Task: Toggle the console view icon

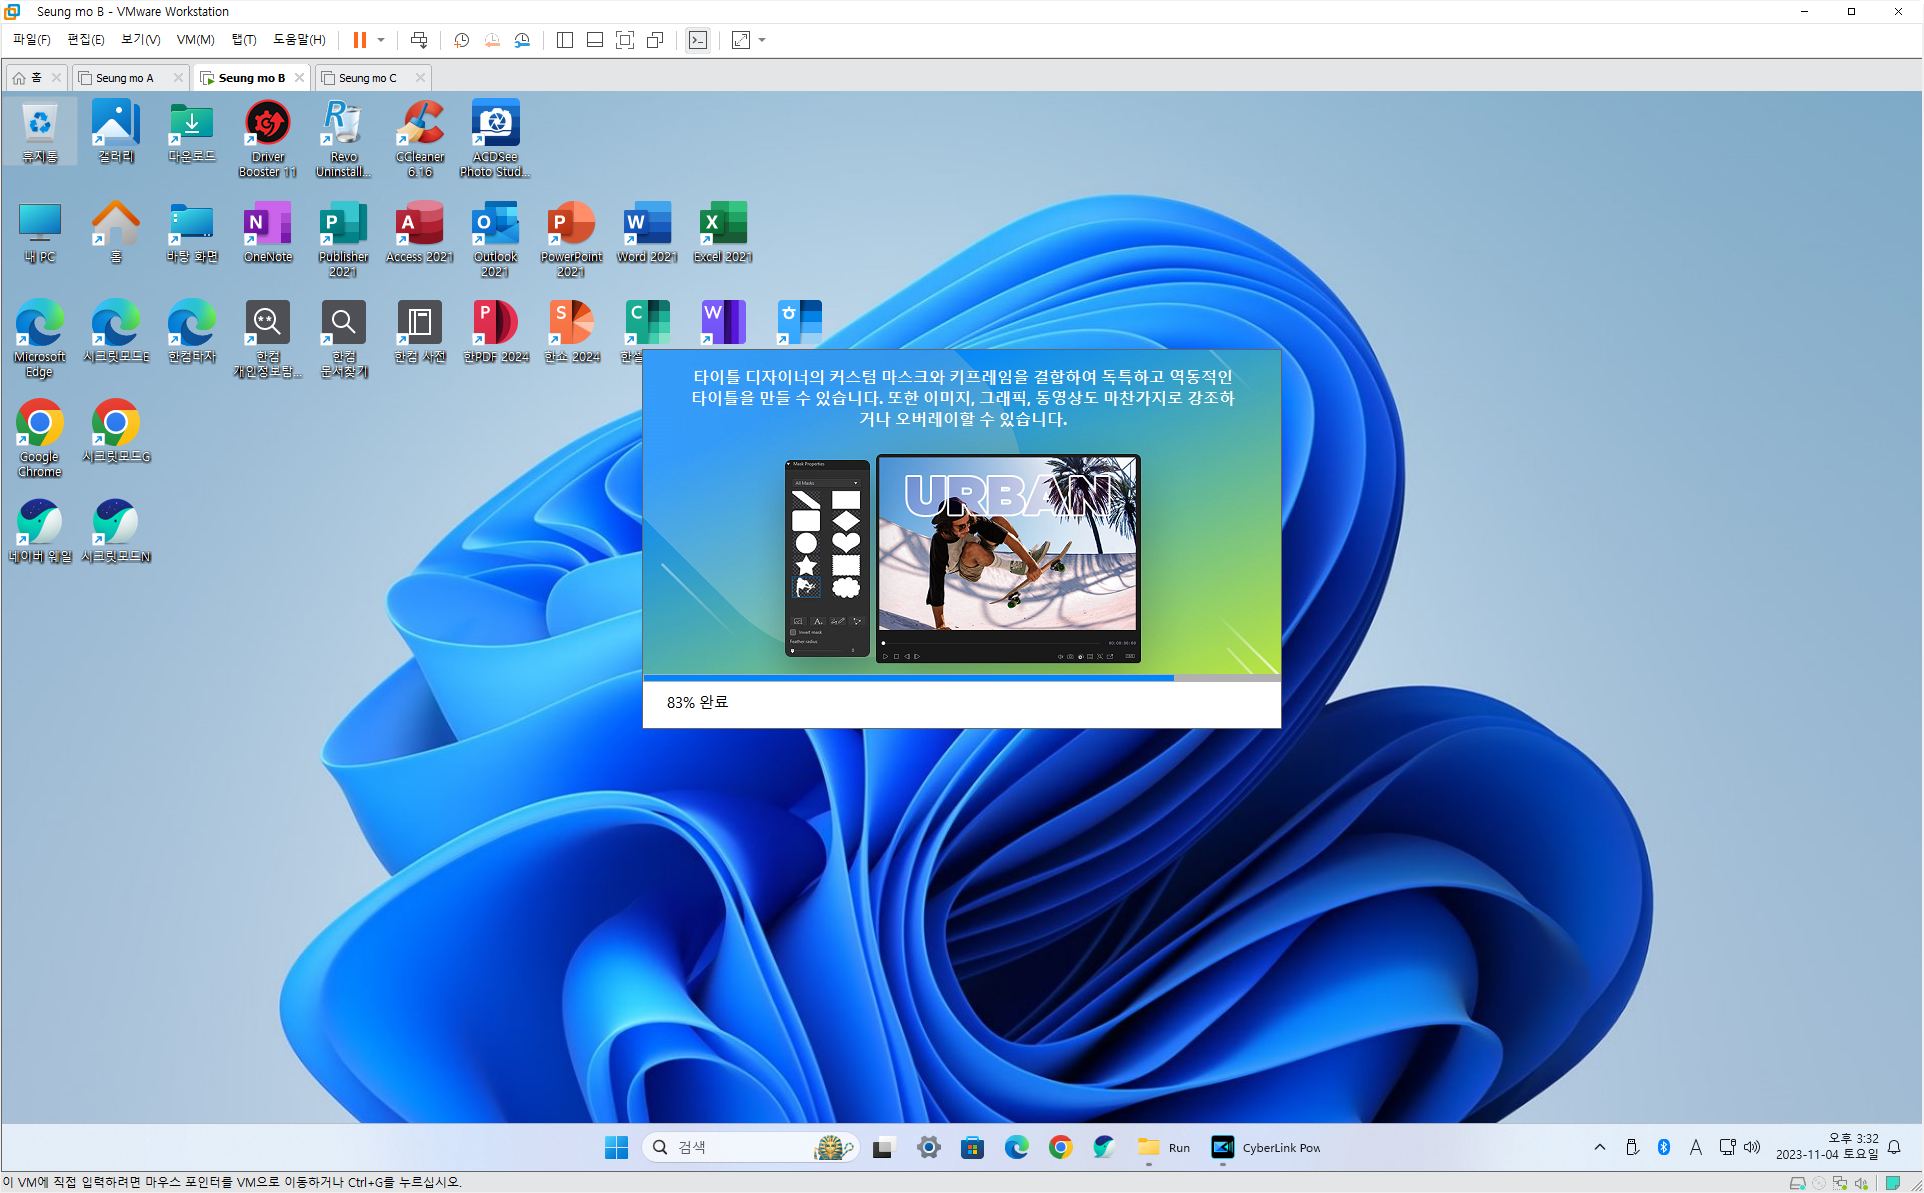Action: 698,40
